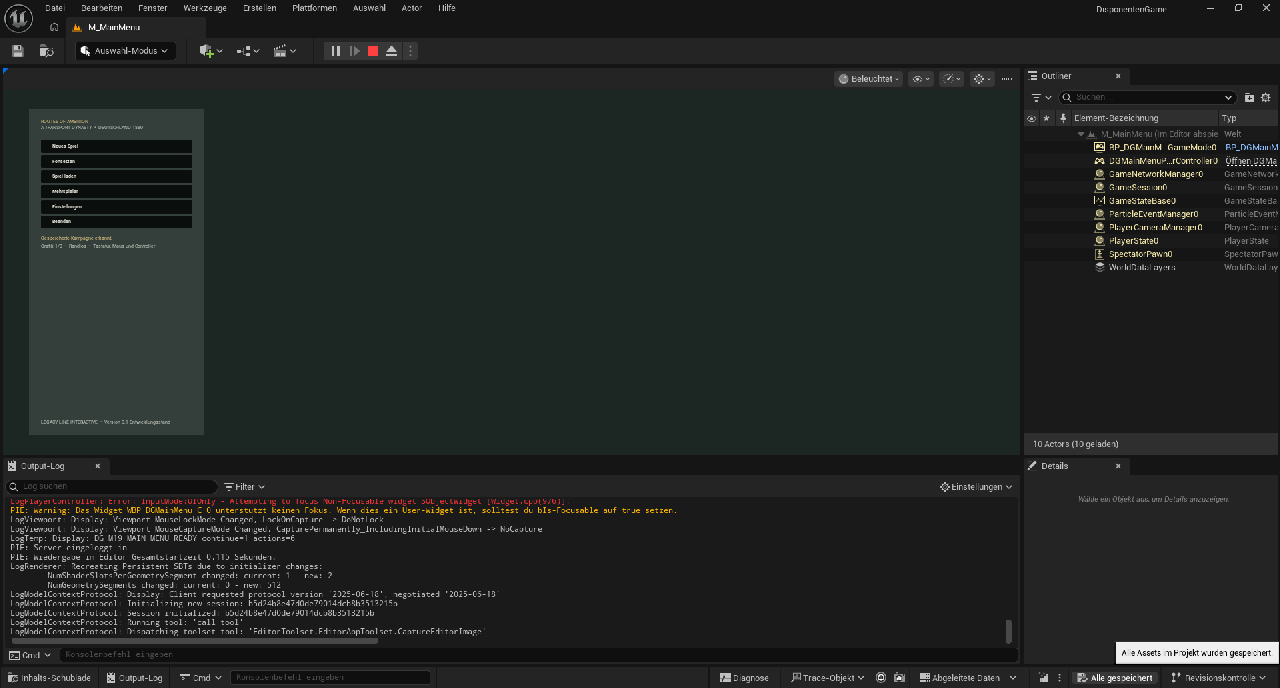Click the Neues Spiel button in the viewport menu
Screen dimensions: 1280x688
[116, 146]
